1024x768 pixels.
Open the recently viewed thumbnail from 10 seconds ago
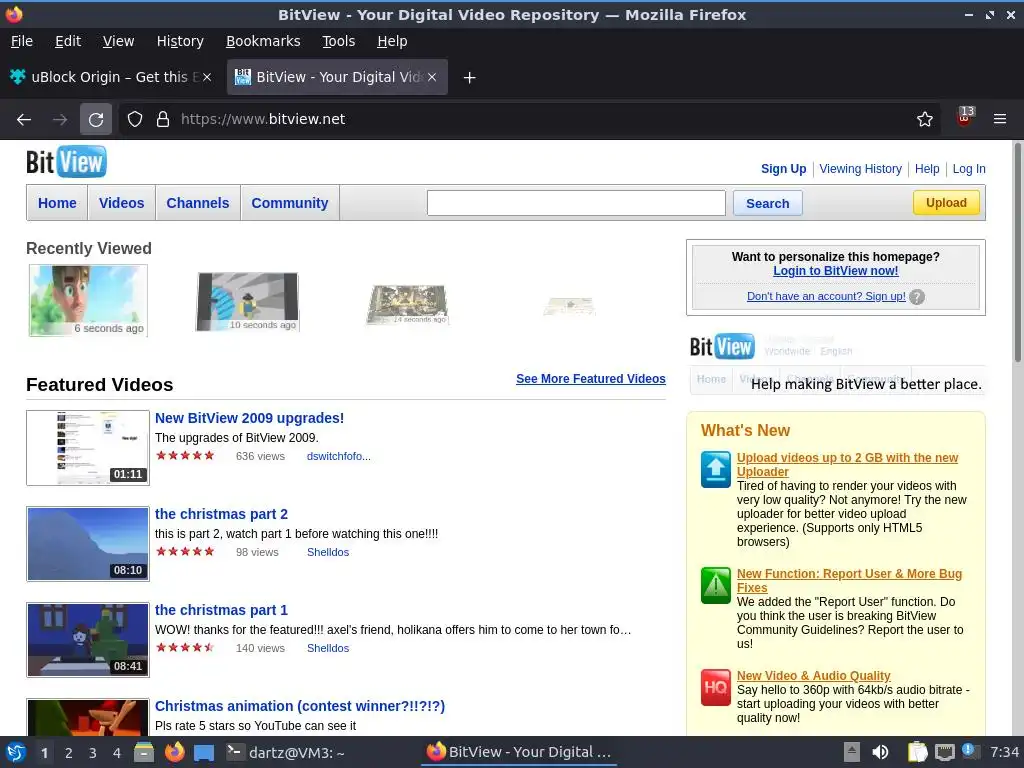point(248,302)
